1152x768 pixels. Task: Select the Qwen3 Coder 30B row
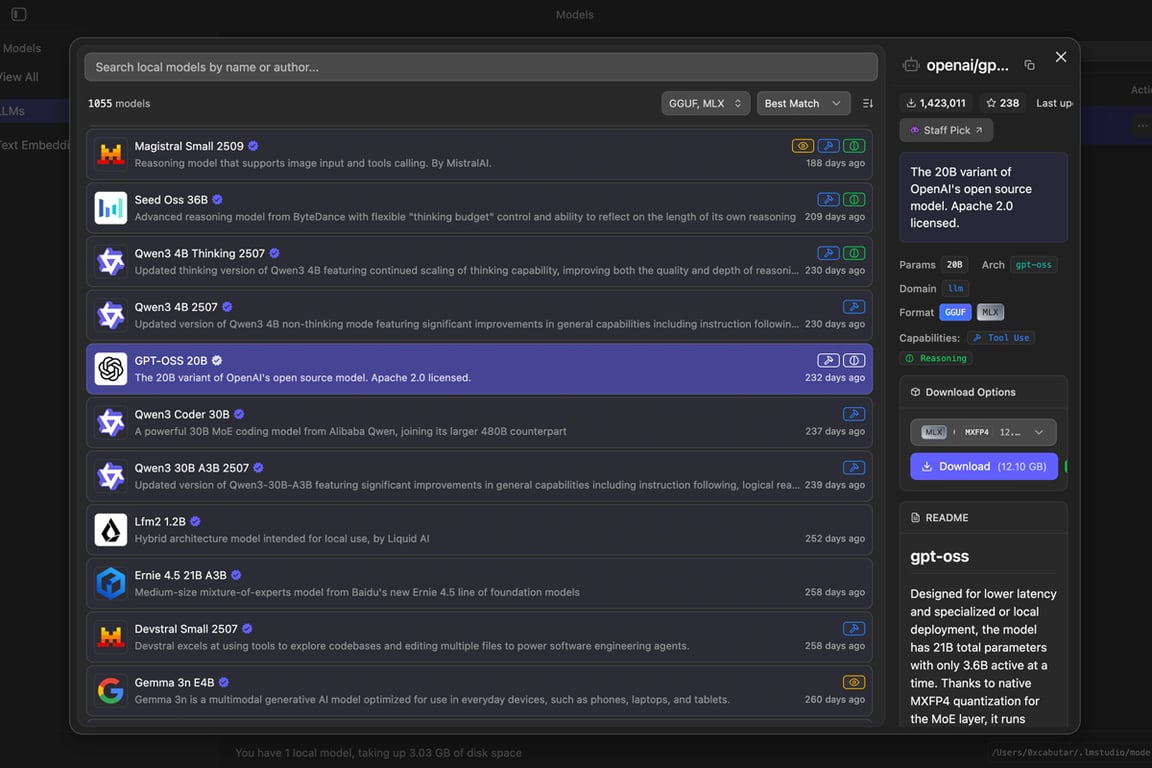coord(479,423)
